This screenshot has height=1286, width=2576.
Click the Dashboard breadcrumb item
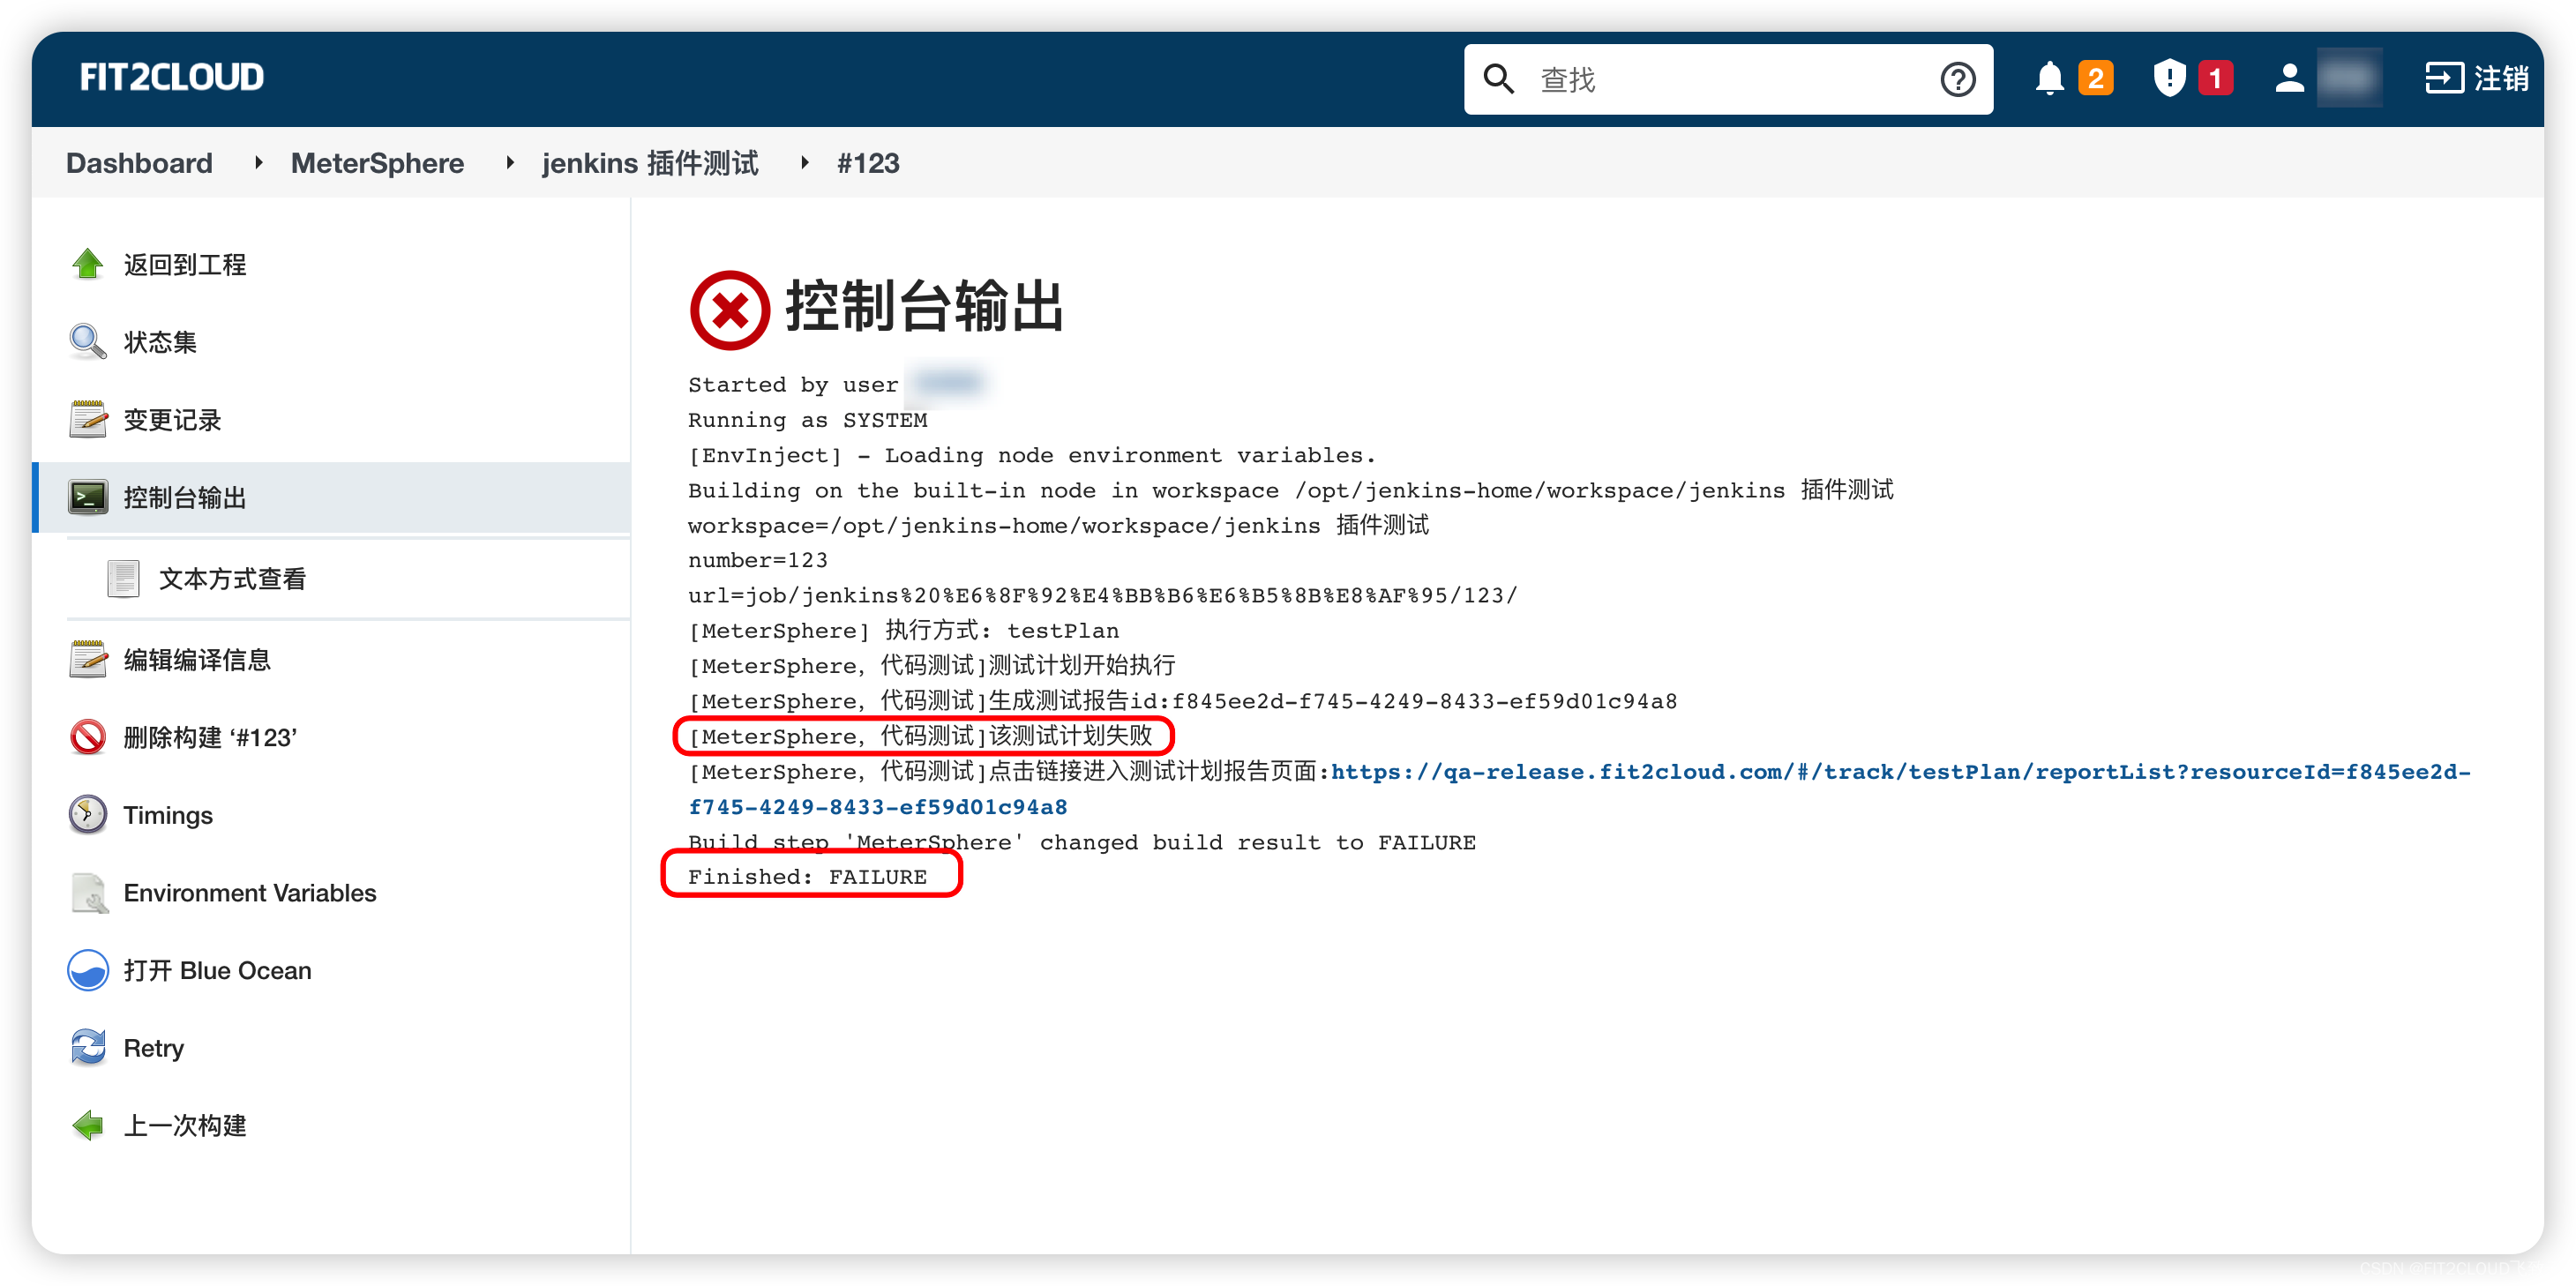(x=139, y=162)
